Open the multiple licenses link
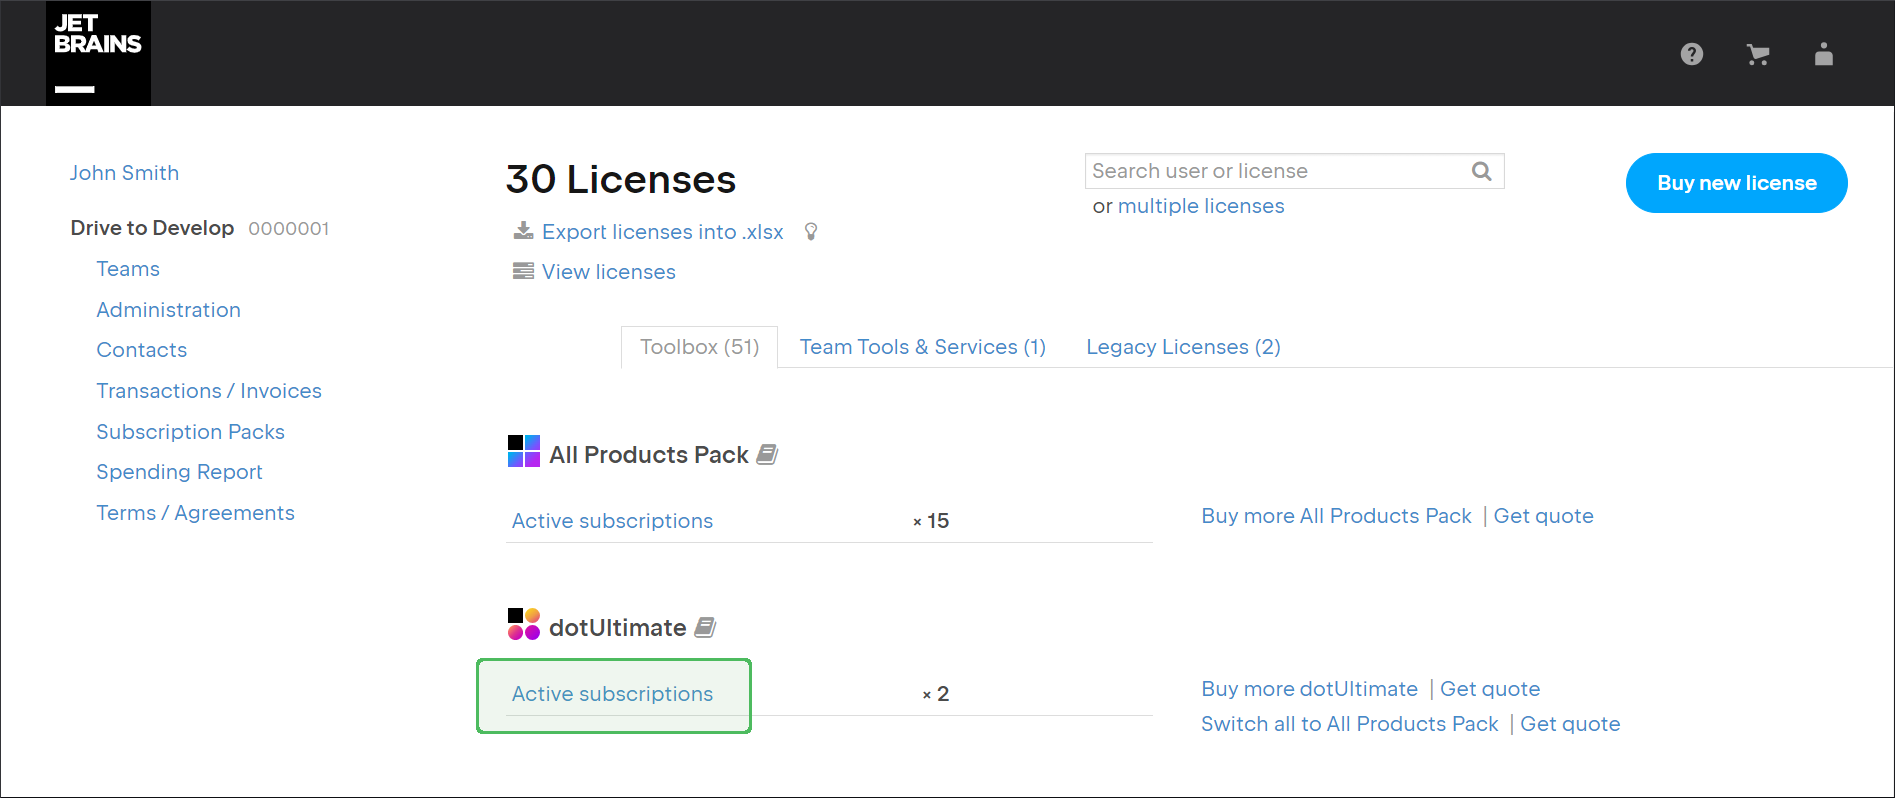The image size is (1895, 798). coord(1201,206)
